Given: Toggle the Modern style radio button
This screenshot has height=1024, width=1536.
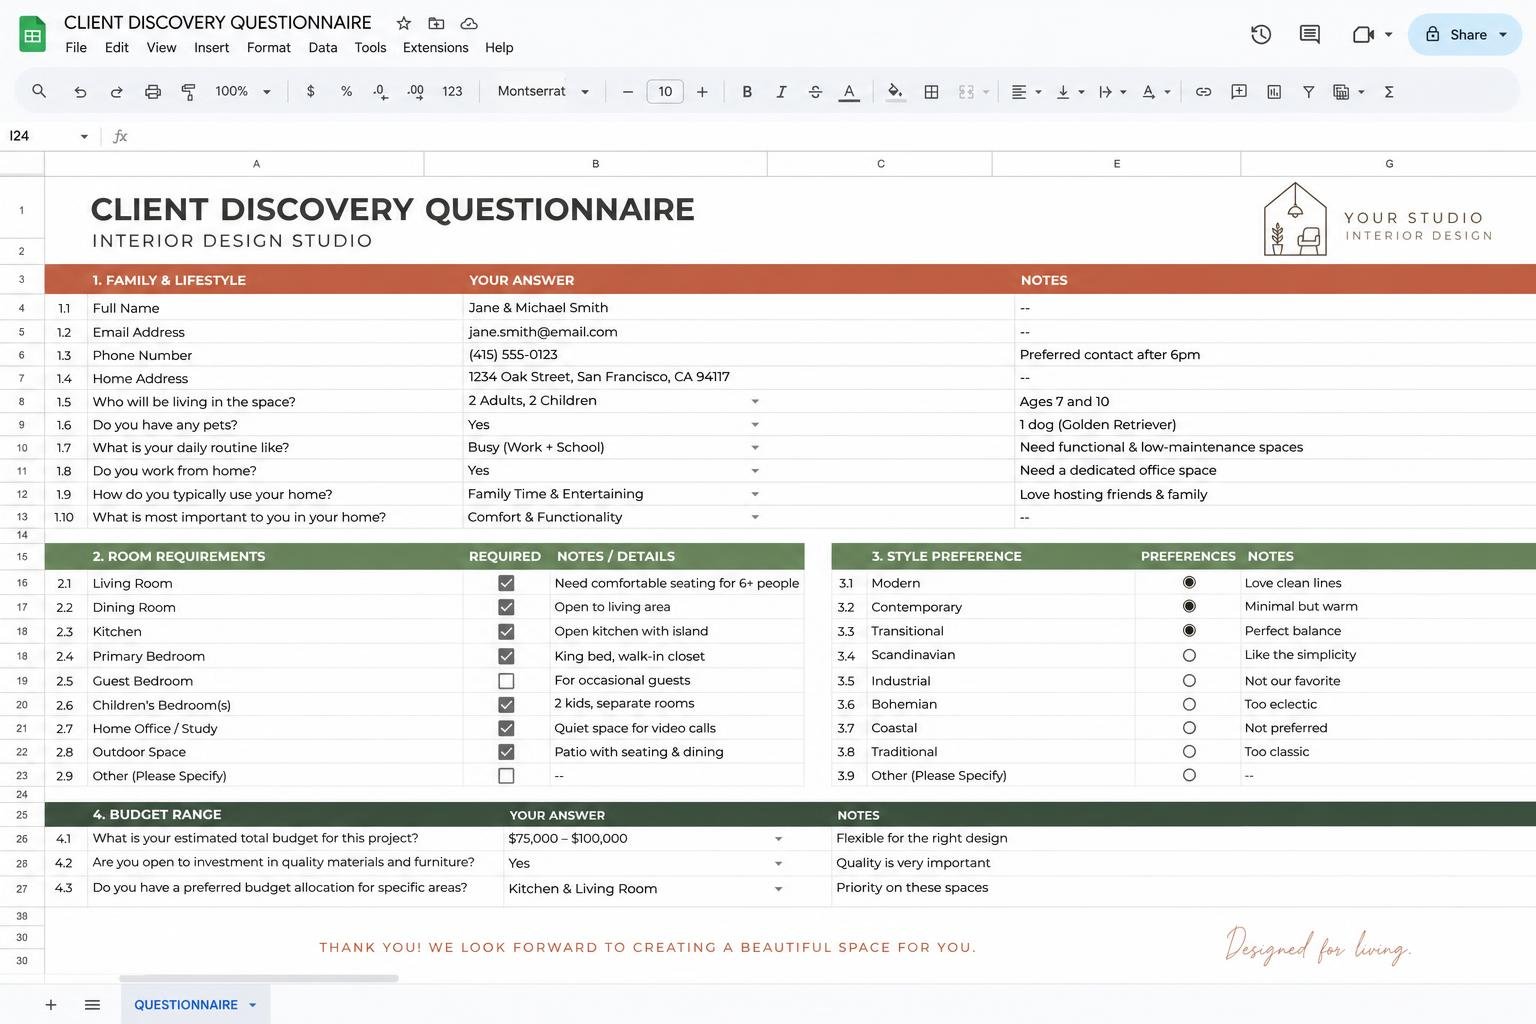Looking at the screenshot, I should [x=1189, y=582].
